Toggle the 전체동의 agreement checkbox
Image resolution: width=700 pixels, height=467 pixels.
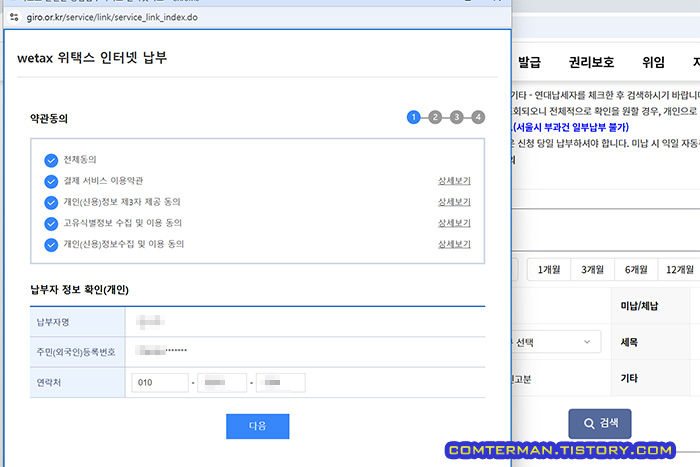tap(51, 160)
